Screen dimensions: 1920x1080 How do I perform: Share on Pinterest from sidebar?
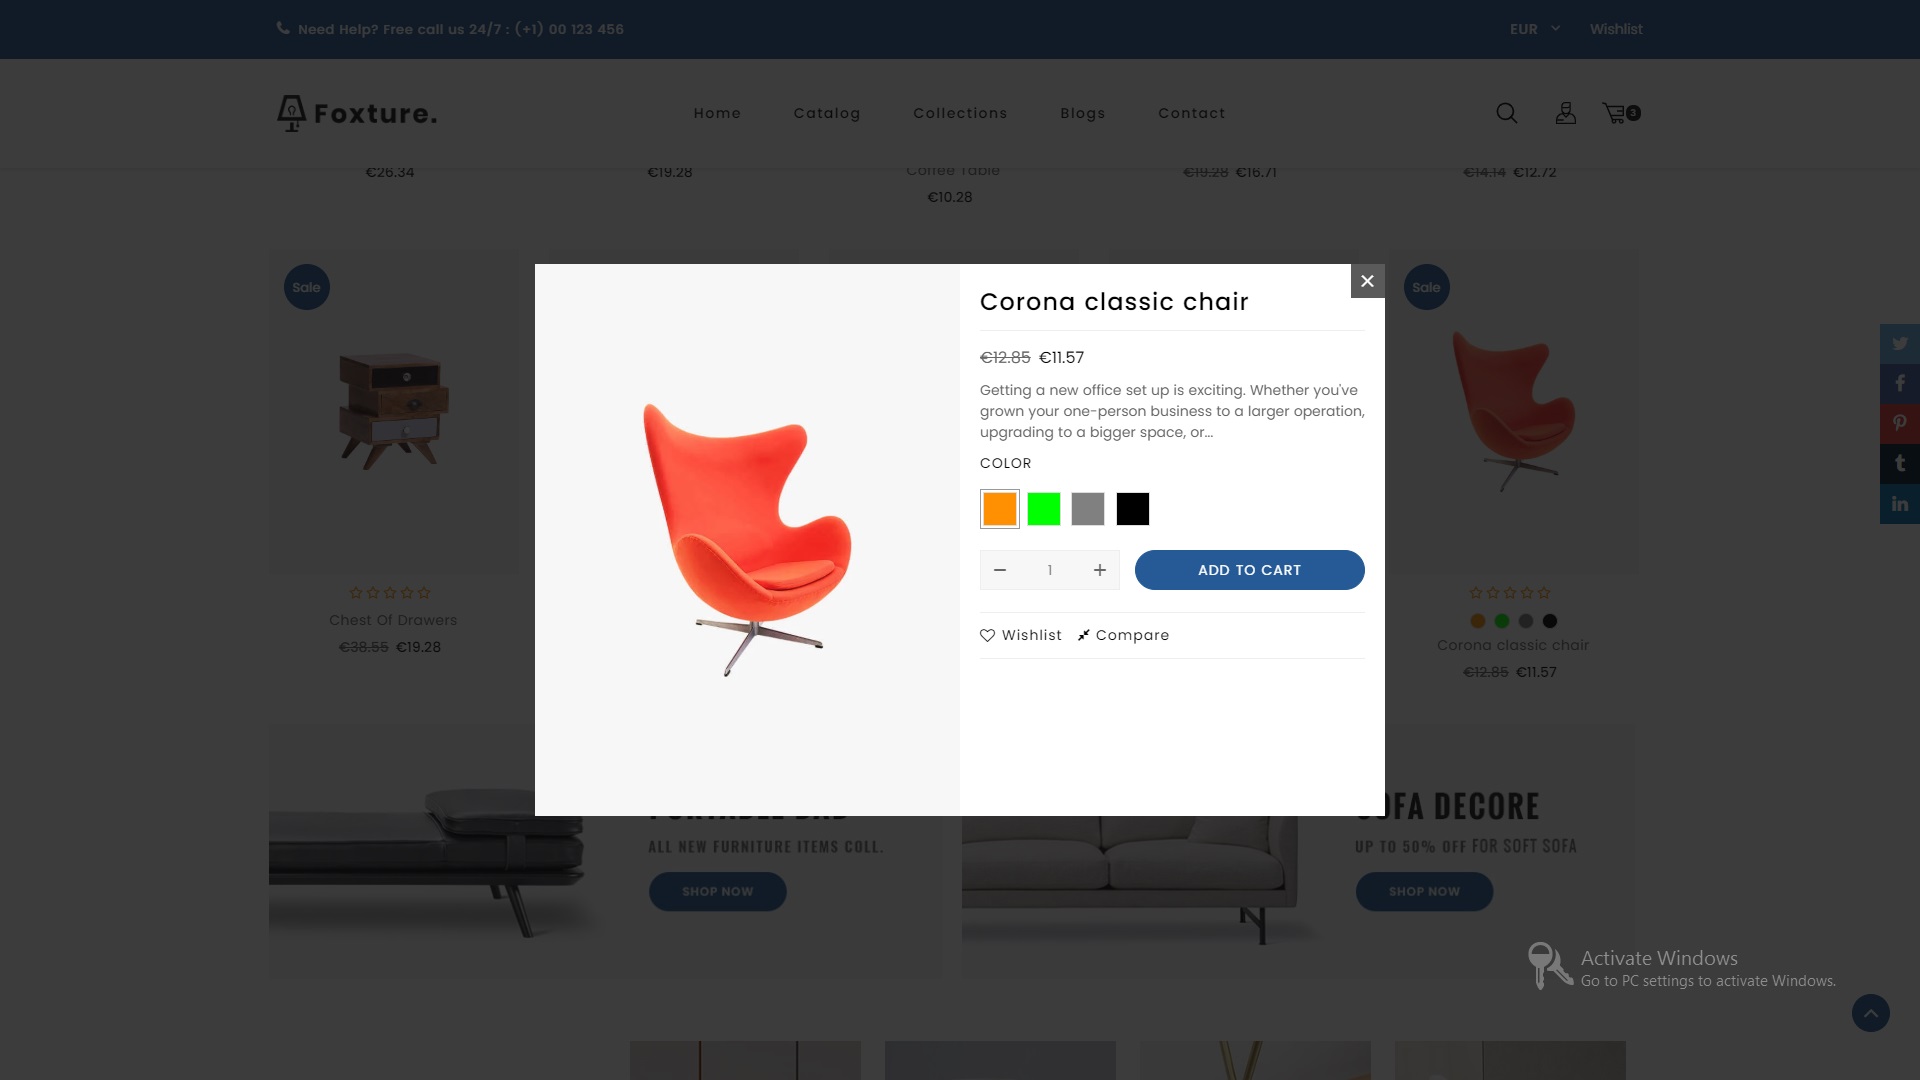[1900, 424]
